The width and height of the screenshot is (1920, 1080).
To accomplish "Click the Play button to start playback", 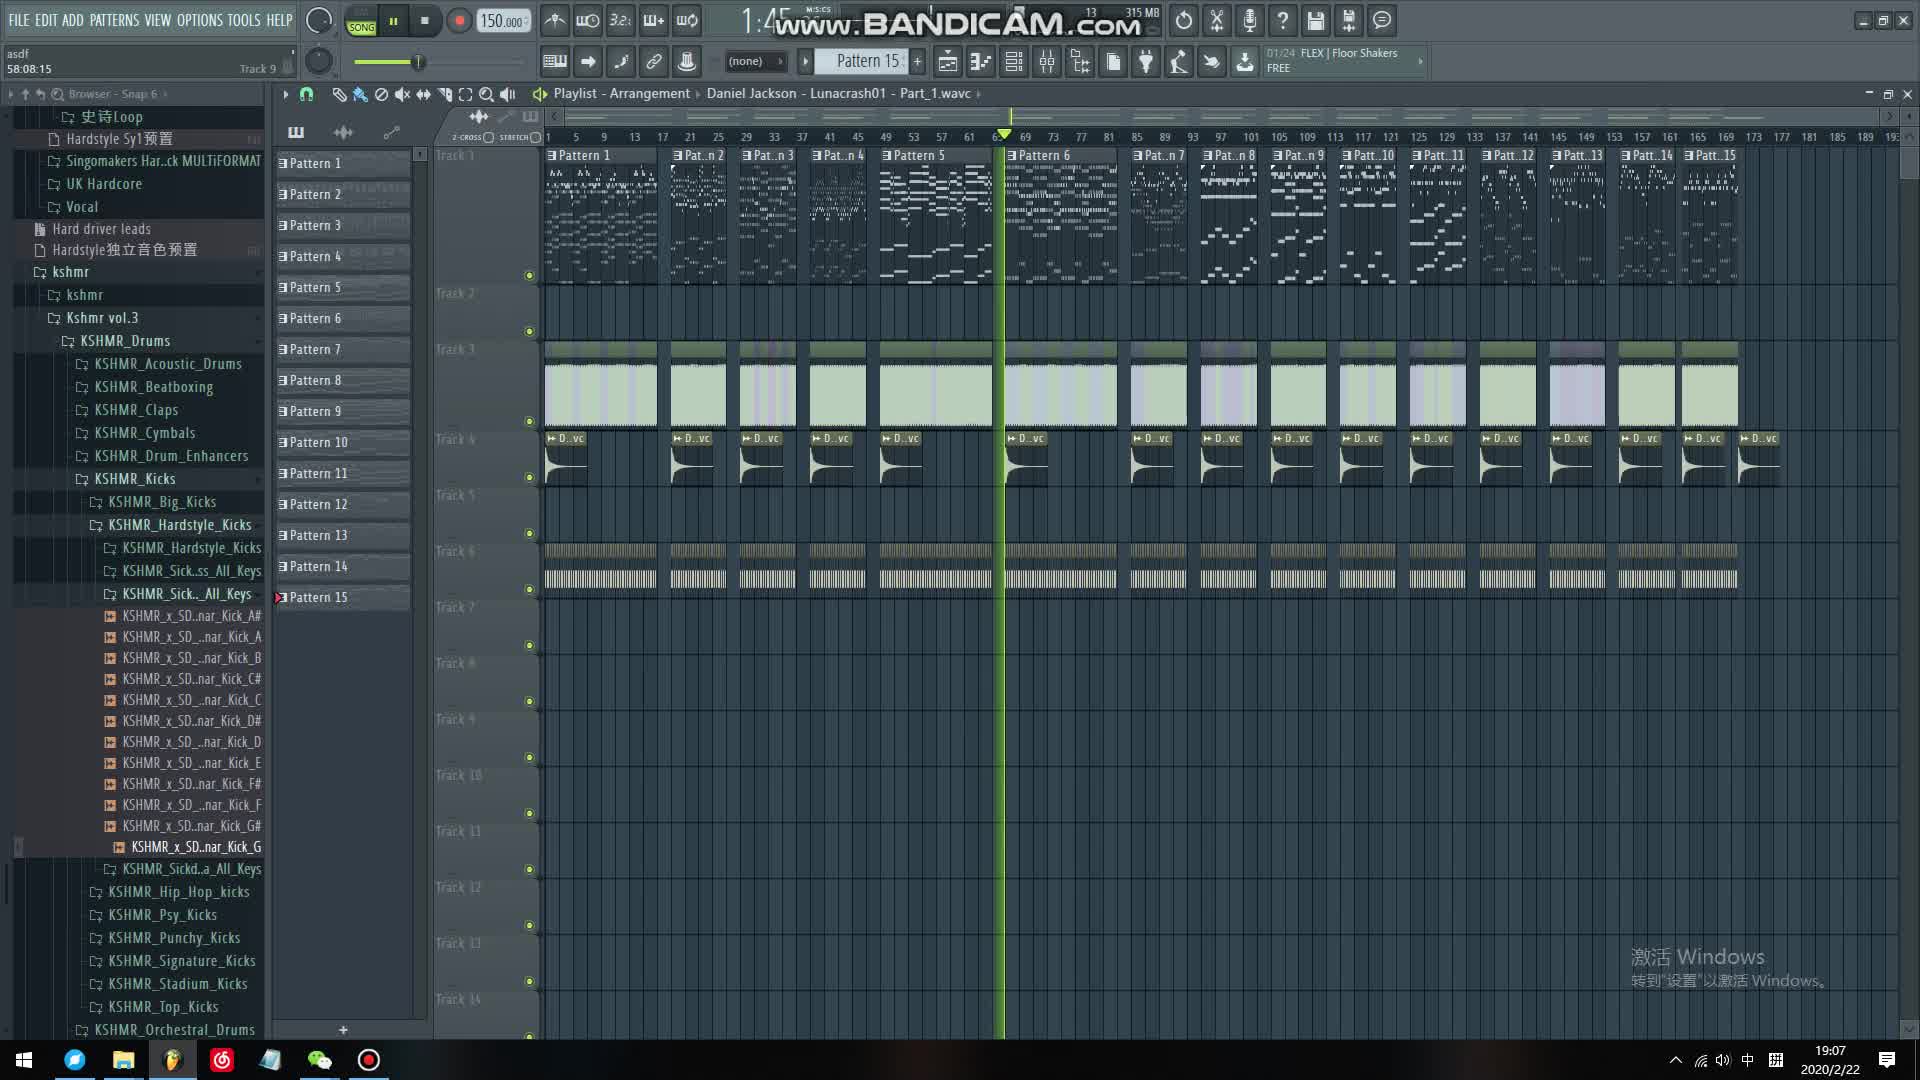I will [393, 22].
